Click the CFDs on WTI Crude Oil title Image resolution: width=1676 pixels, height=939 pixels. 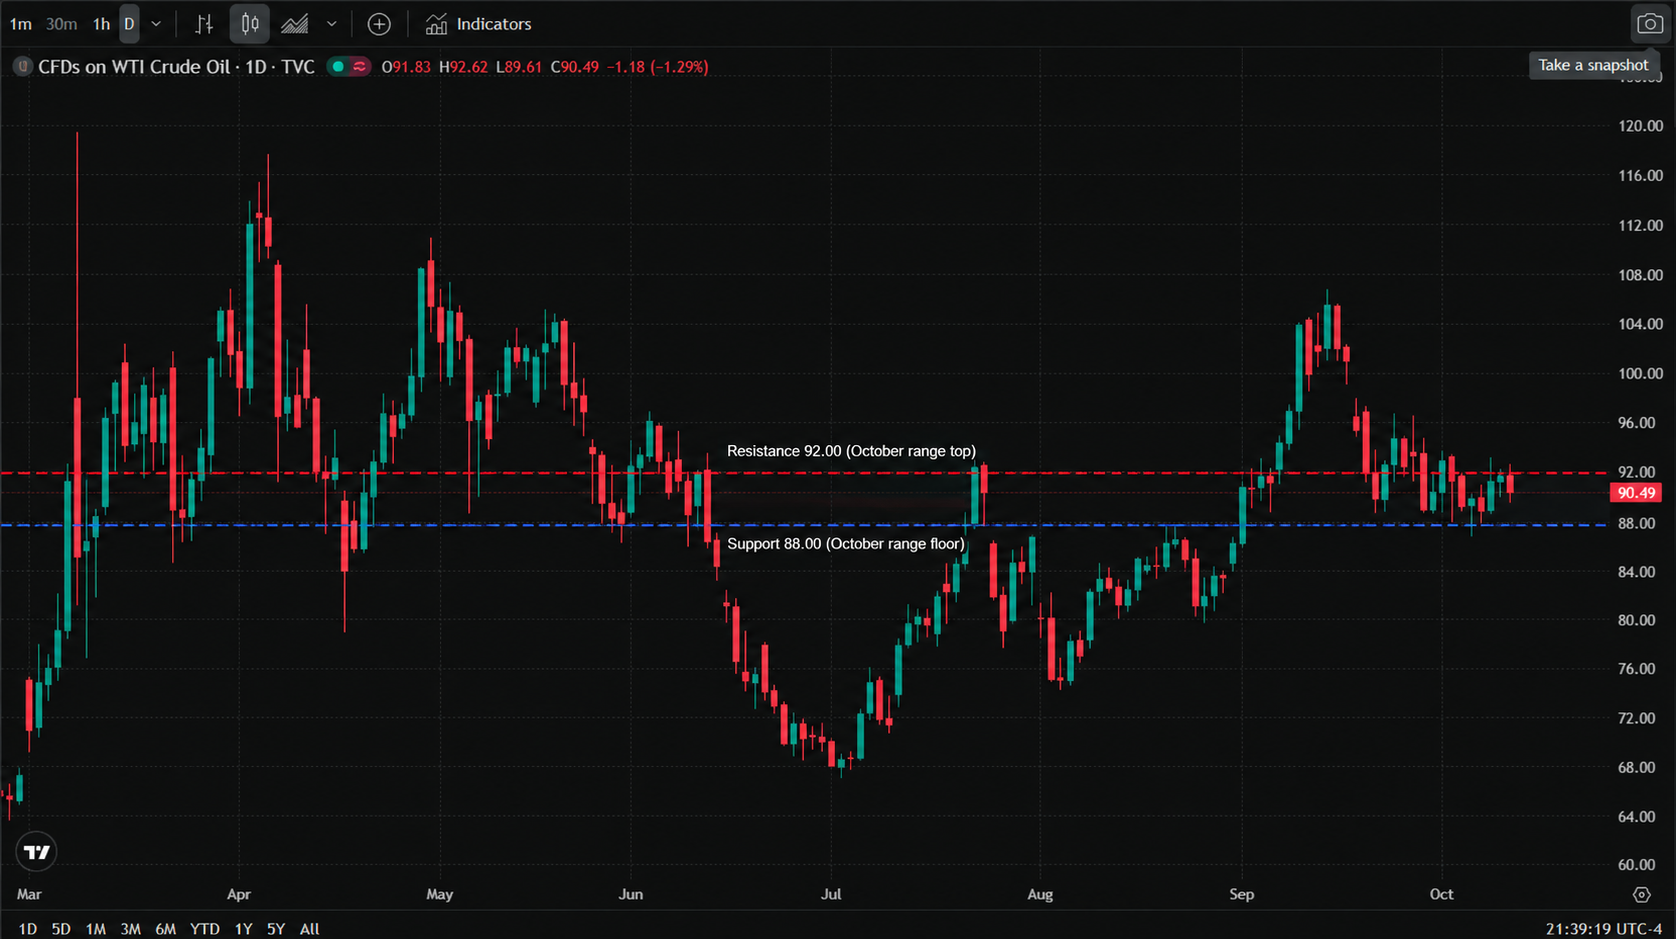pos(176,67)
